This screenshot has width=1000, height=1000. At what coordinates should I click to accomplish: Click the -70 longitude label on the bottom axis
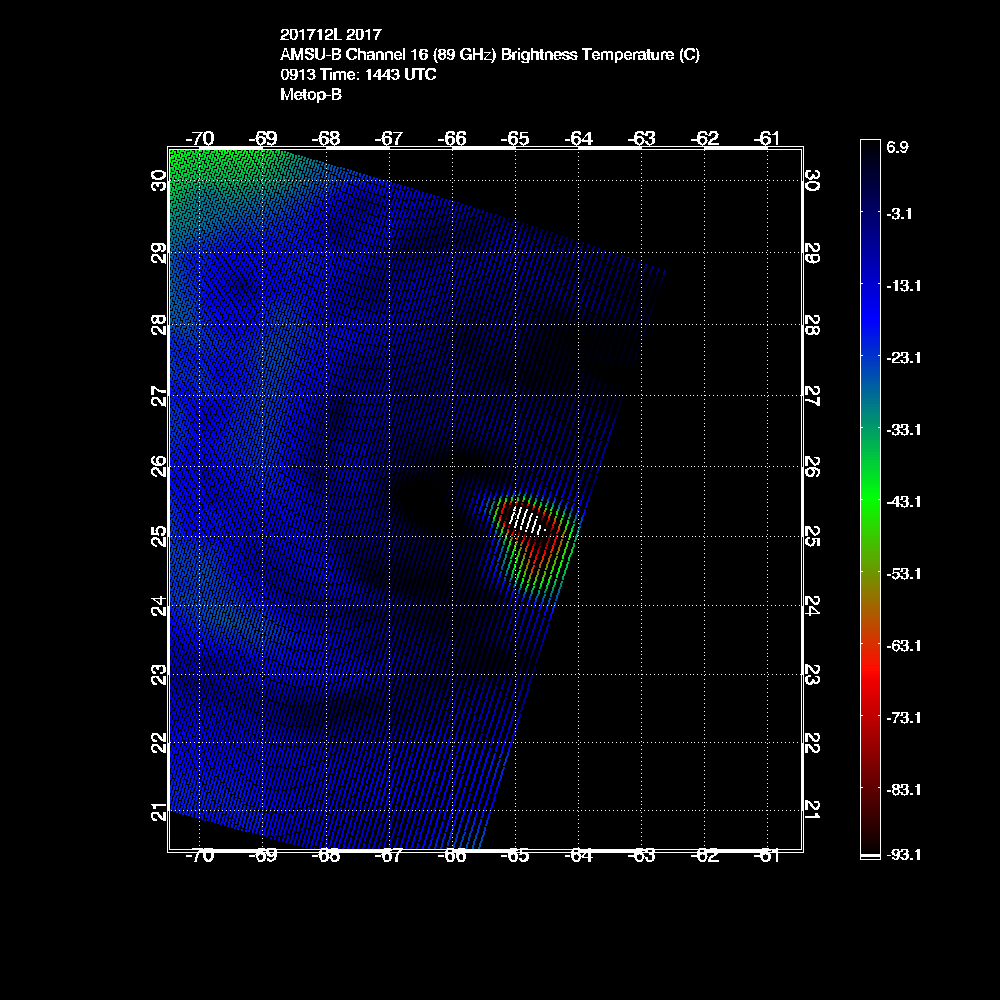point(201,856)
